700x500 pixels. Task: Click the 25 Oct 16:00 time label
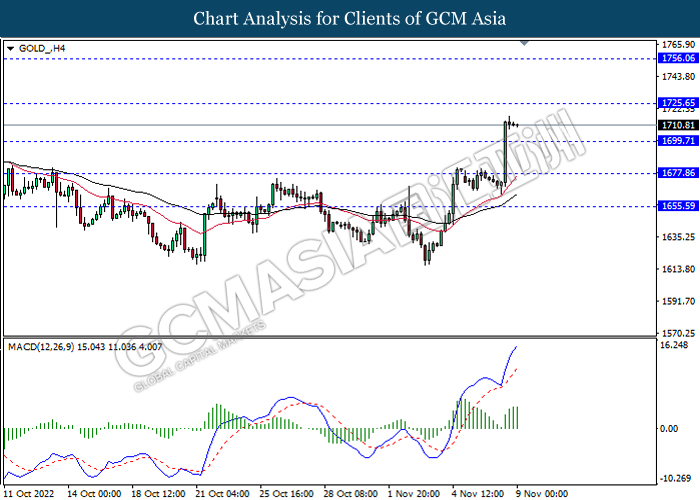pyautogui.click(x=287, y=493)
